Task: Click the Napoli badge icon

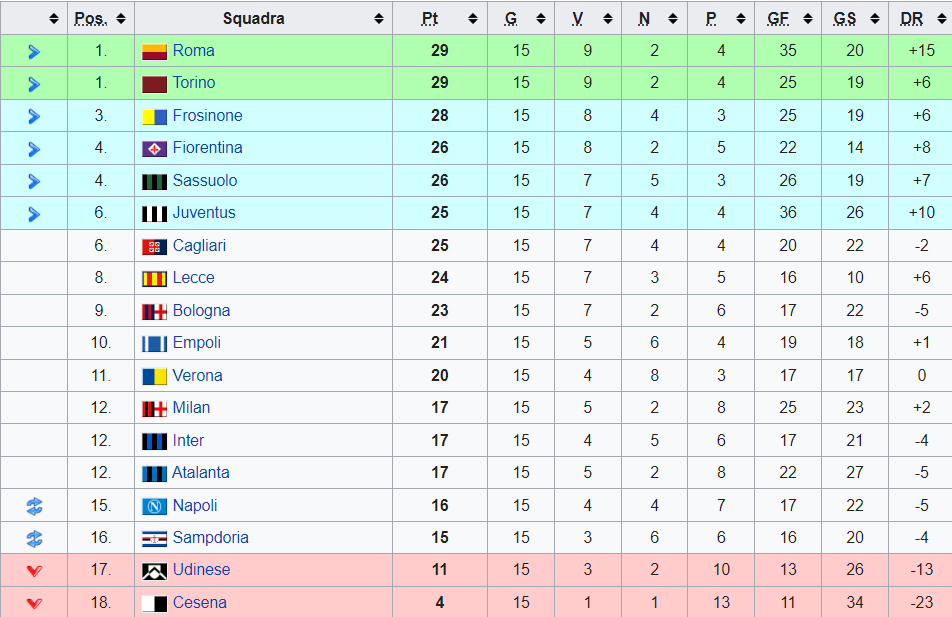Action: 154,506
